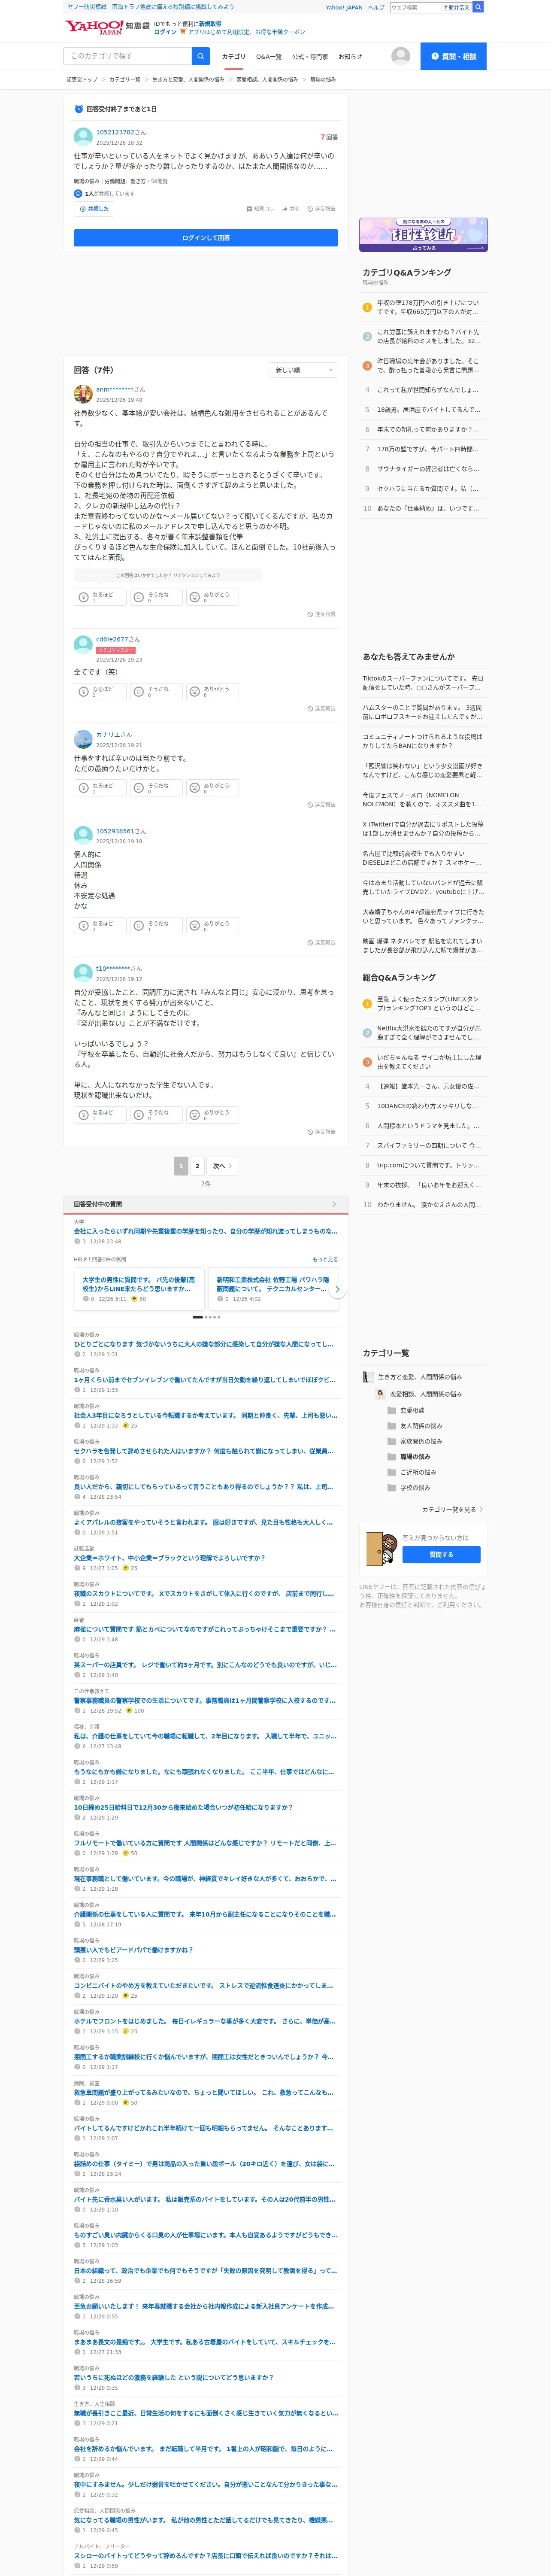This screenshot has height=2576, width=551.
Task: Select the お知らせ tab
Action: click(350, 57)
